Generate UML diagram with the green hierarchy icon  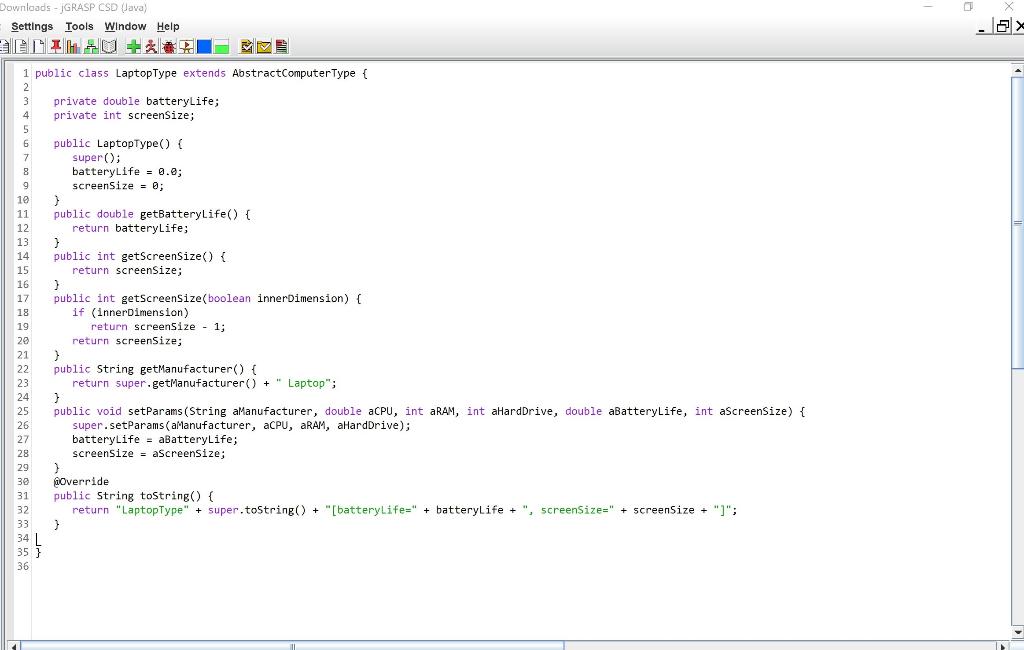(91, 46)
